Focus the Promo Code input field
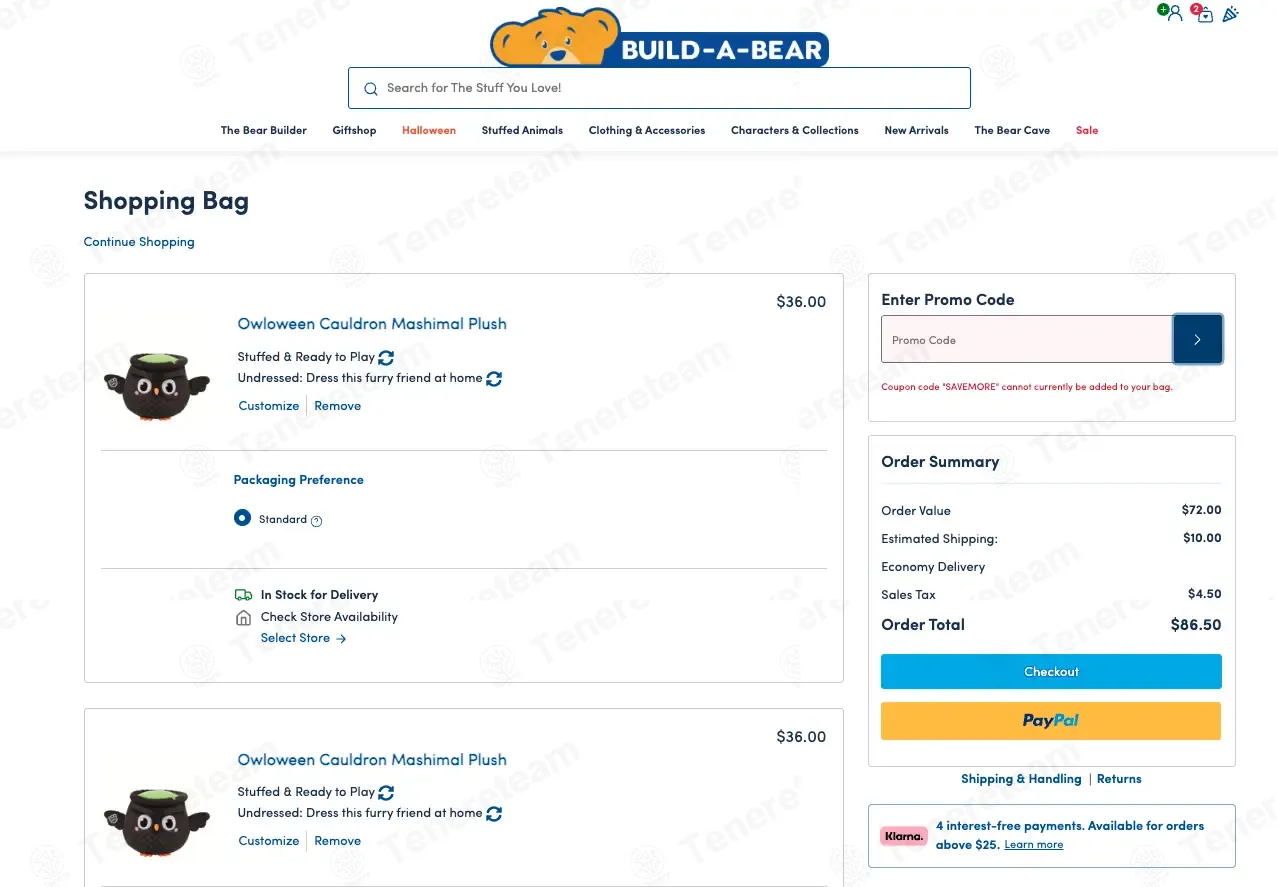1278x887 pixels. tap(1027, 339)
